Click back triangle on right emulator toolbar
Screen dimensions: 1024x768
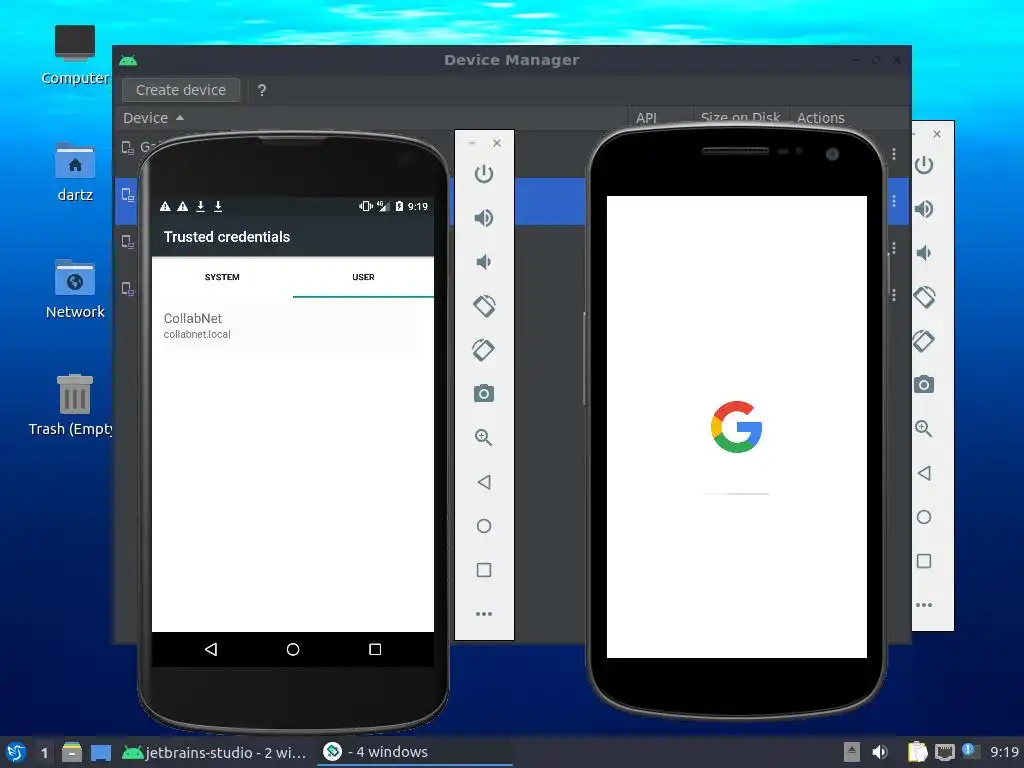(x=923, y=473)
